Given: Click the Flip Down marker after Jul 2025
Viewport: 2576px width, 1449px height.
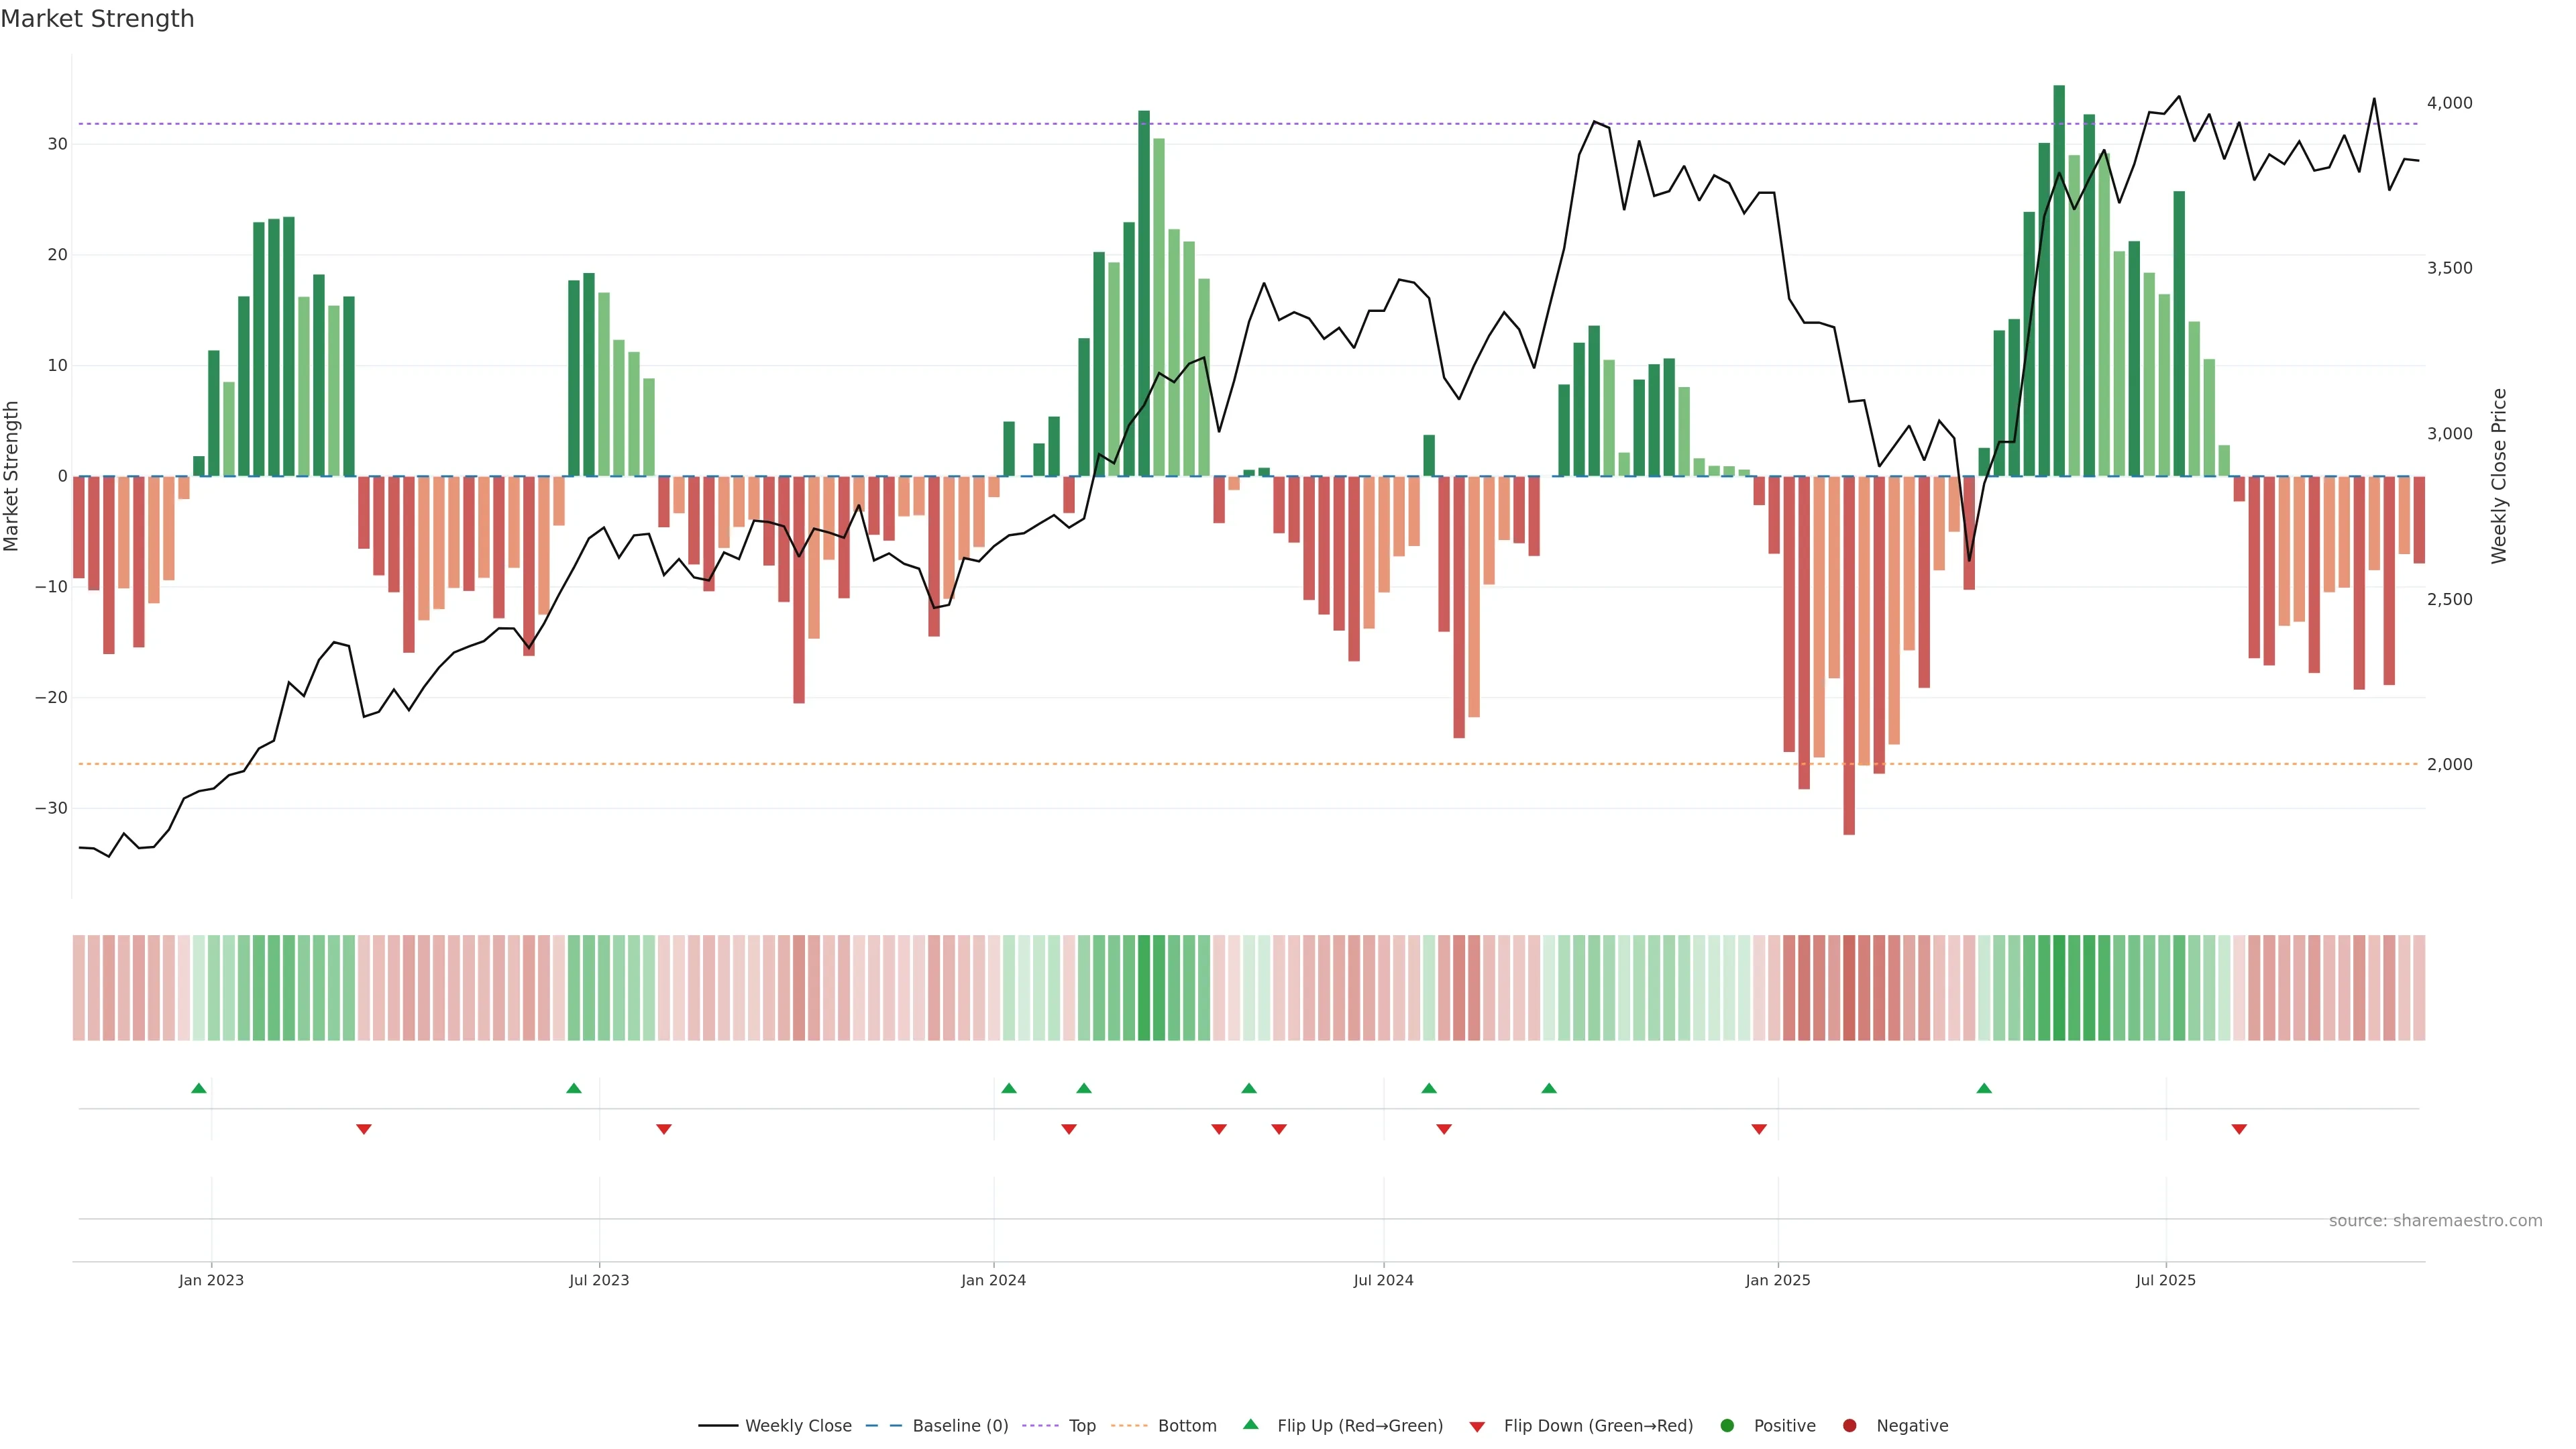Looking at the screenshot, I should coord(2239,1129).
